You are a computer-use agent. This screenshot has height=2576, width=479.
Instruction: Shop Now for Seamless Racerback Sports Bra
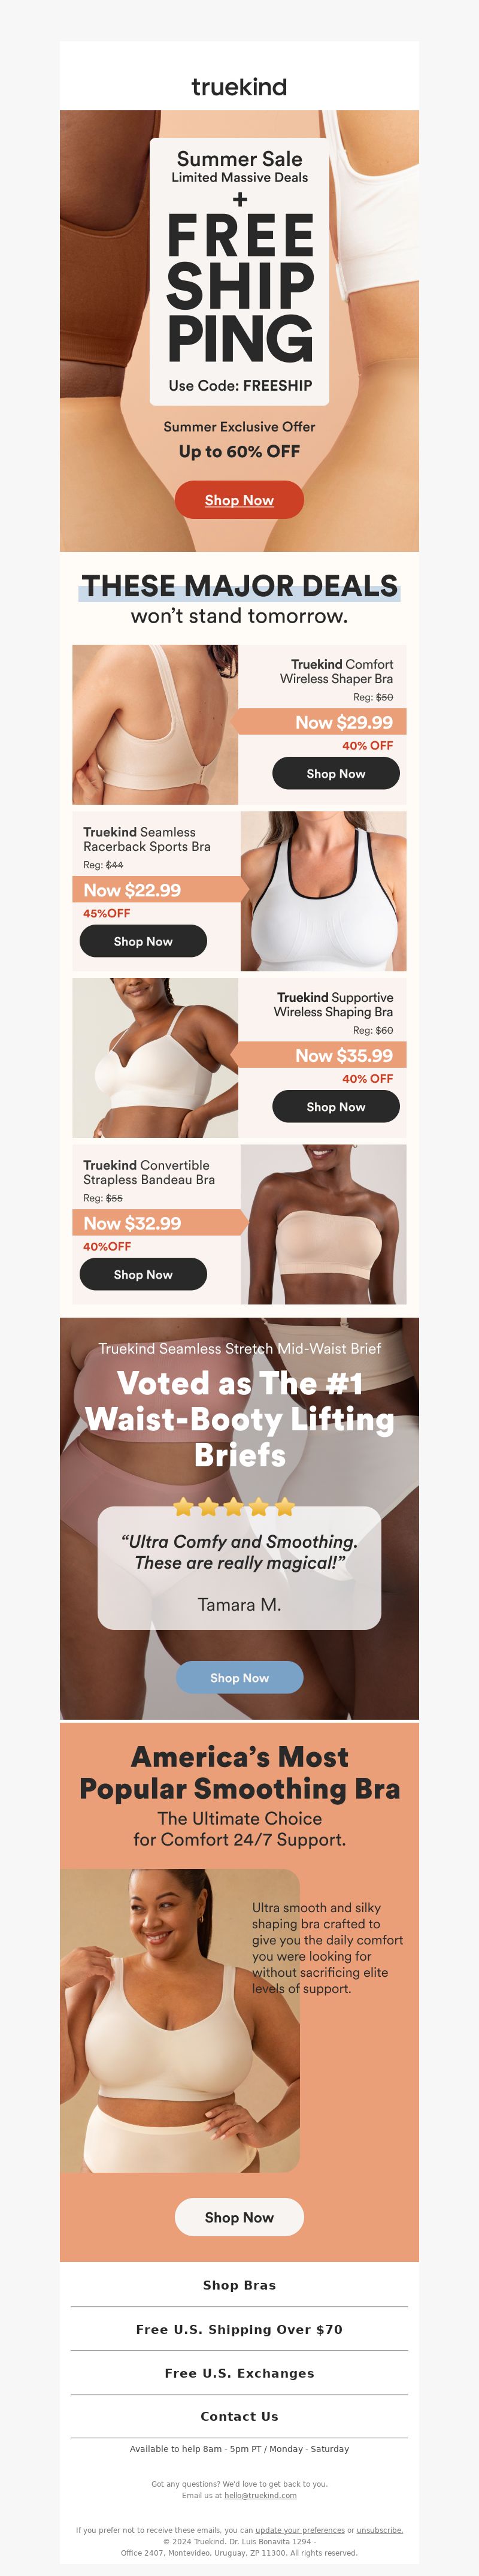[143, 941]
